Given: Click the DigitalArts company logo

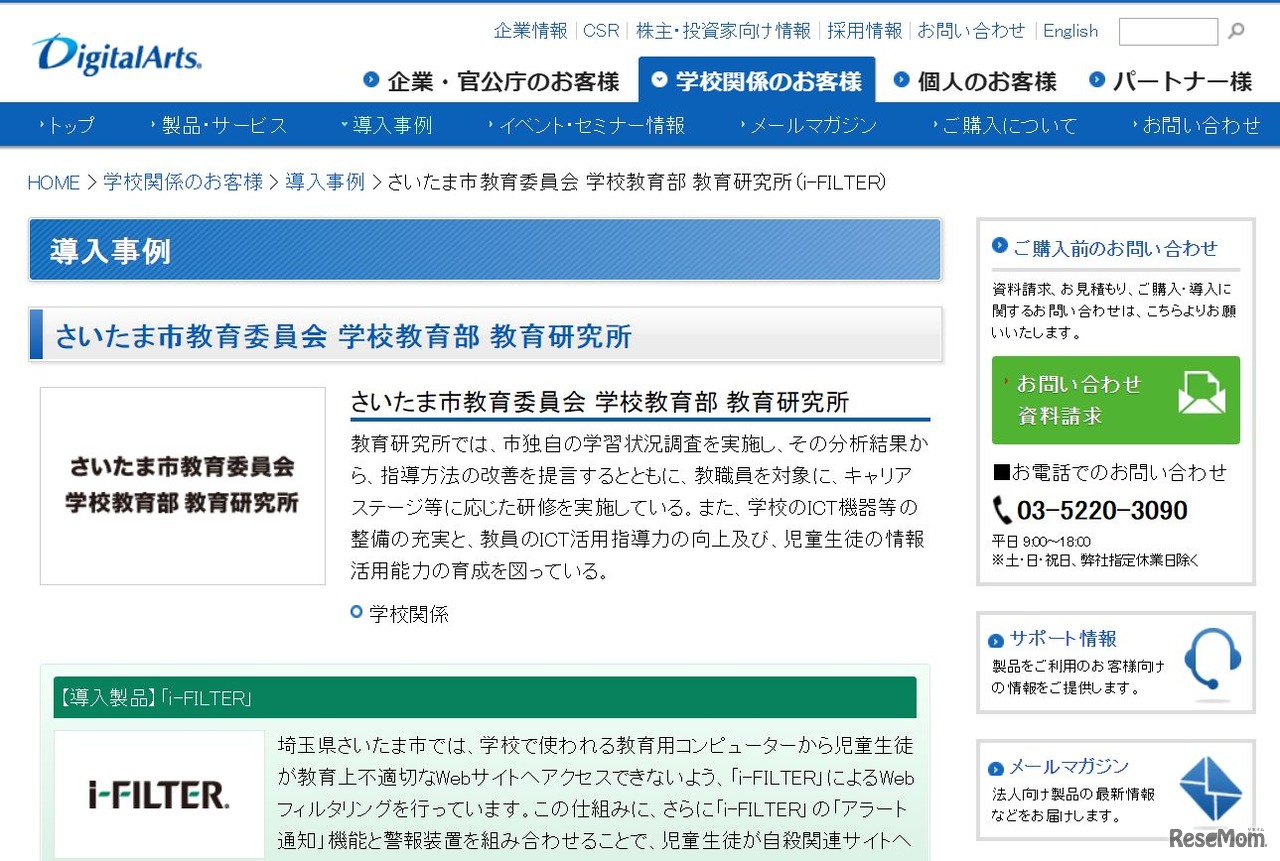Looking at the screenshot, I should [x=115, y=56].
